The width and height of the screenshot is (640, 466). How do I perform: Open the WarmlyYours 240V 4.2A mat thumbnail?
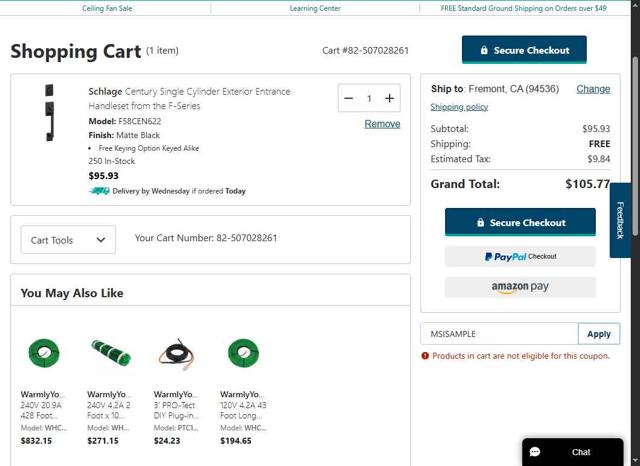tap(111, 353)
